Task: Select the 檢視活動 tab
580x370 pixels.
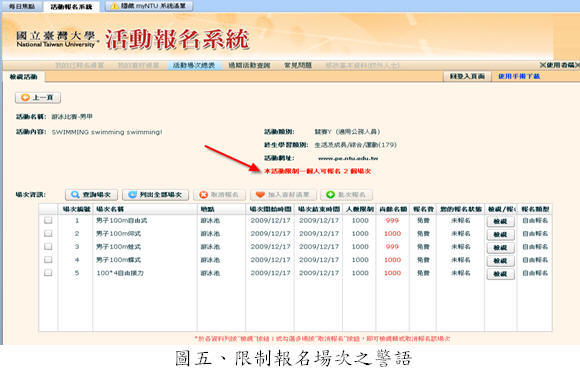Action: click(x=23, y=77)
